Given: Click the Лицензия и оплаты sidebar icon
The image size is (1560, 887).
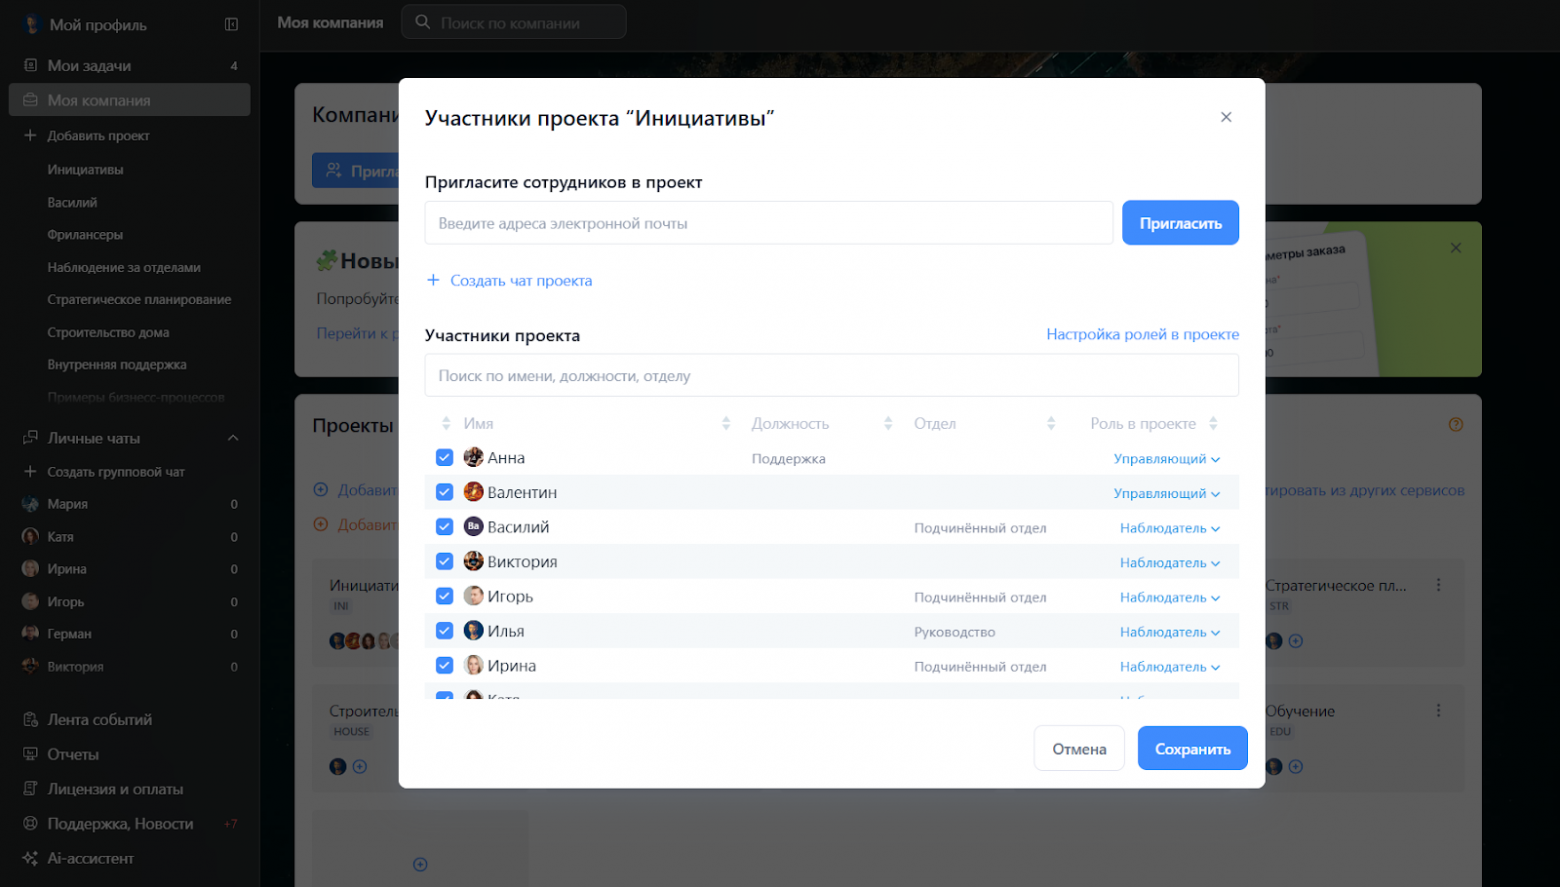Looking at the screenshot, I should pos(31,789).
